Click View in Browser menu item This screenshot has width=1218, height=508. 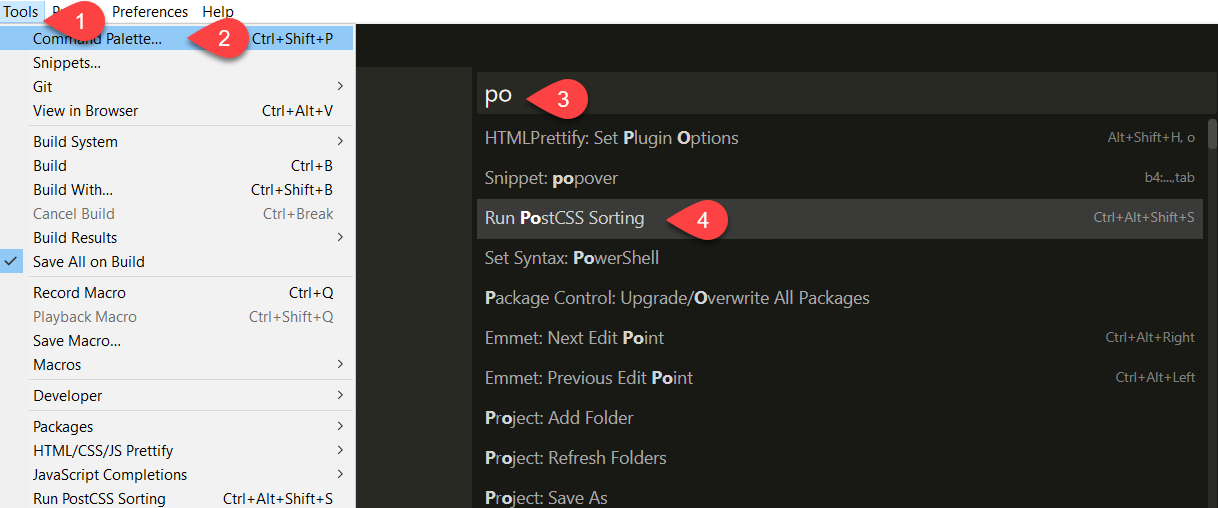[86, 111]
